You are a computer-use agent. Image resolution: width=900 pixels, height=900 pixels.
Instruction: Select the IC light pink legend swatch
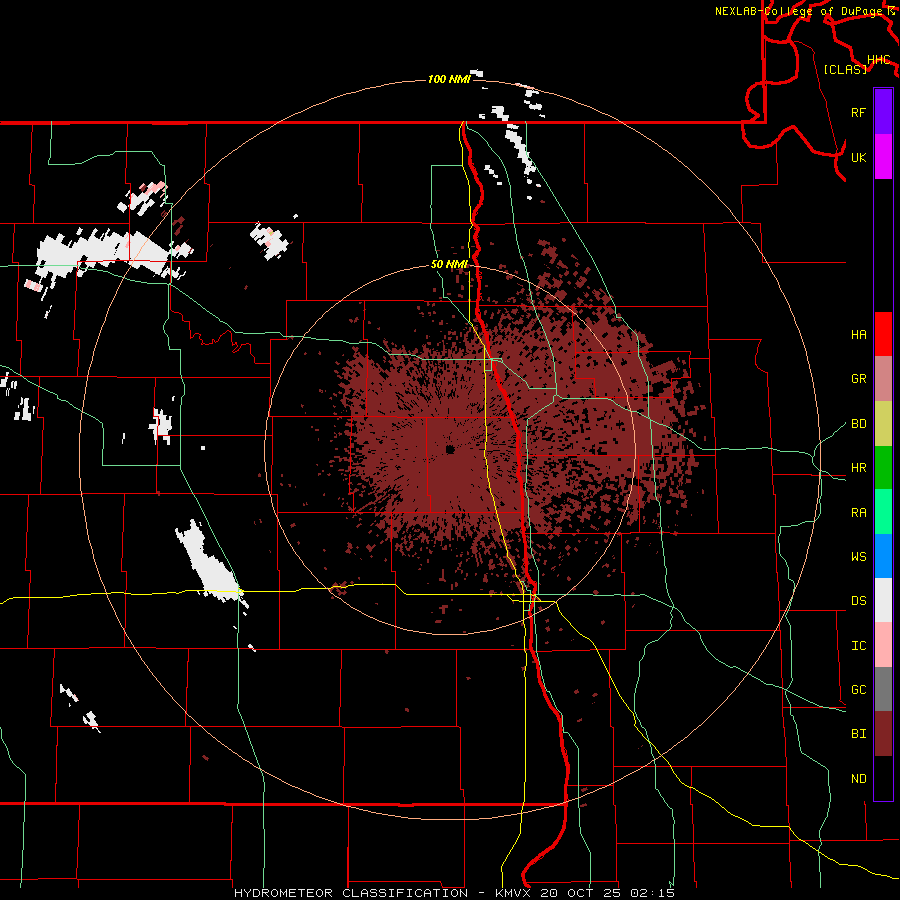pos(883,645)
